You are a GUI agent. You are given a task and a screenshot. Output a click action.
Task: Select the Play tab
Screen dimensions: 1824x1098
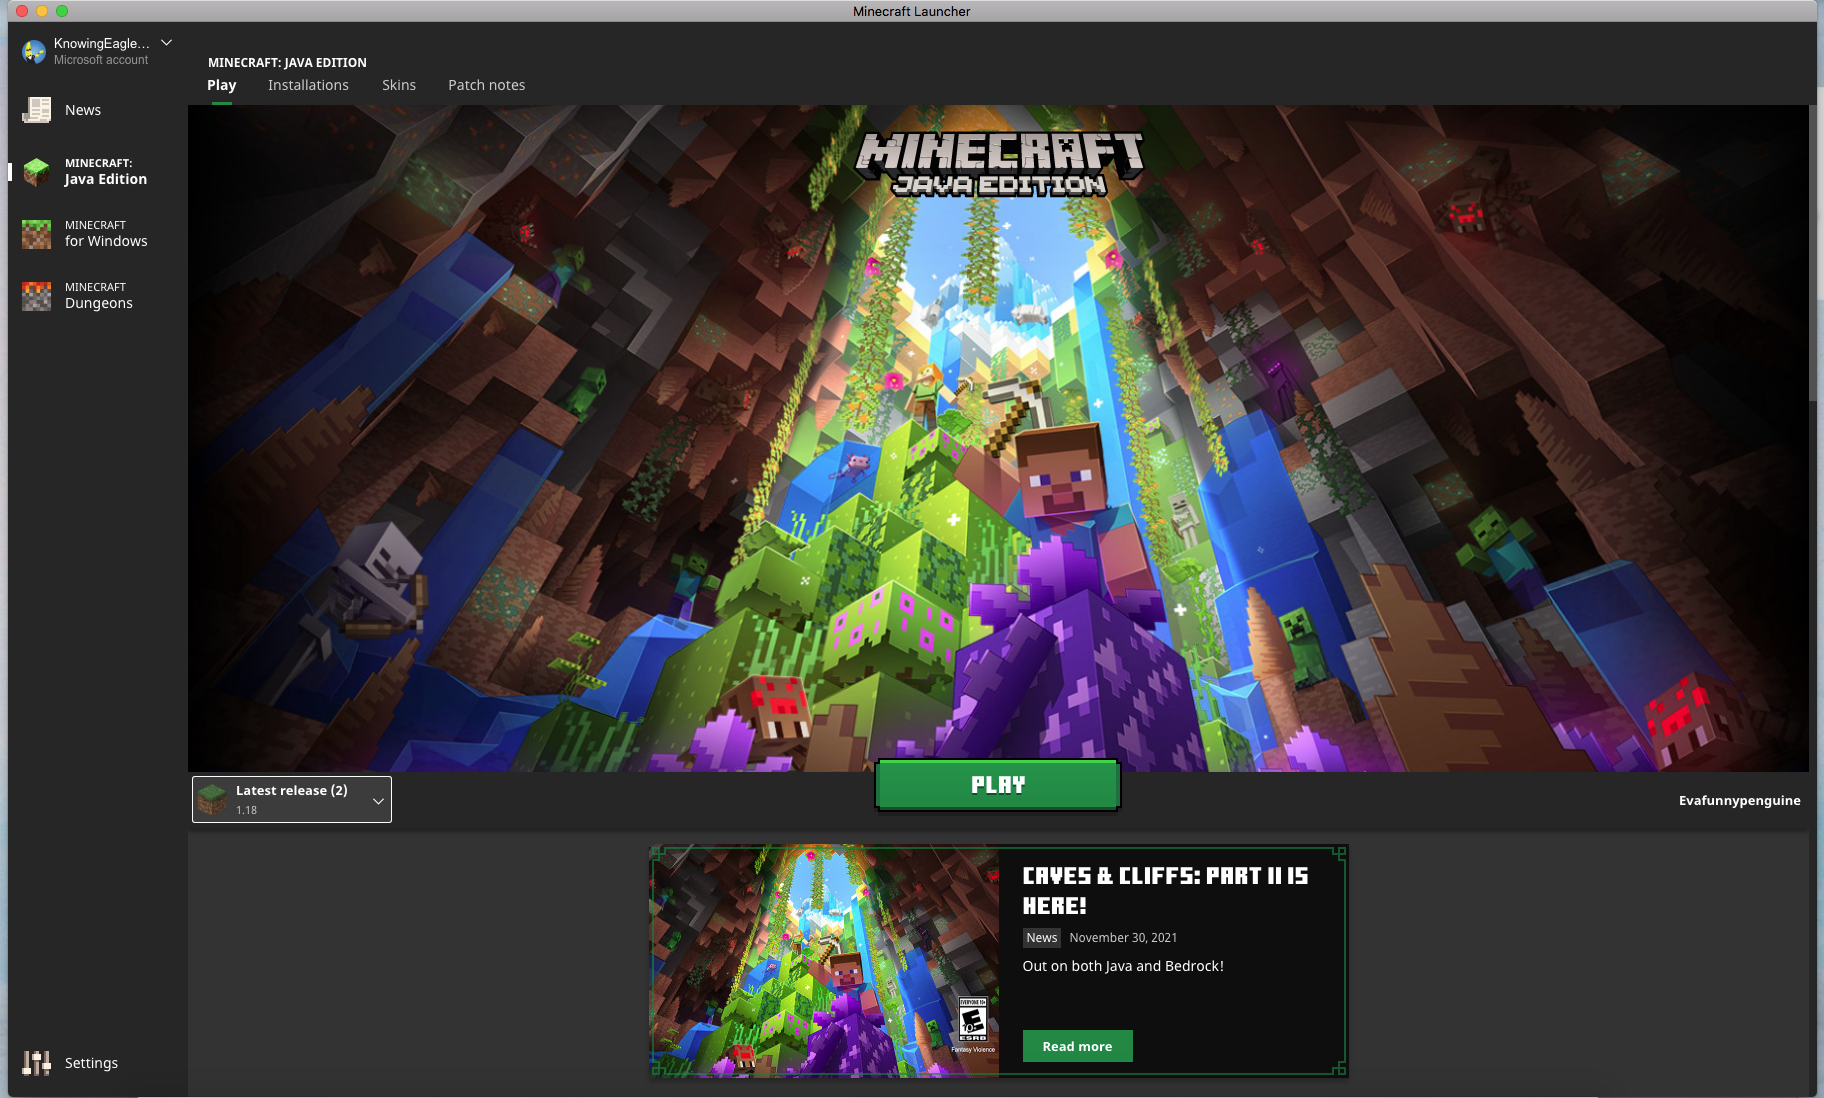click(x=221, y=85)
